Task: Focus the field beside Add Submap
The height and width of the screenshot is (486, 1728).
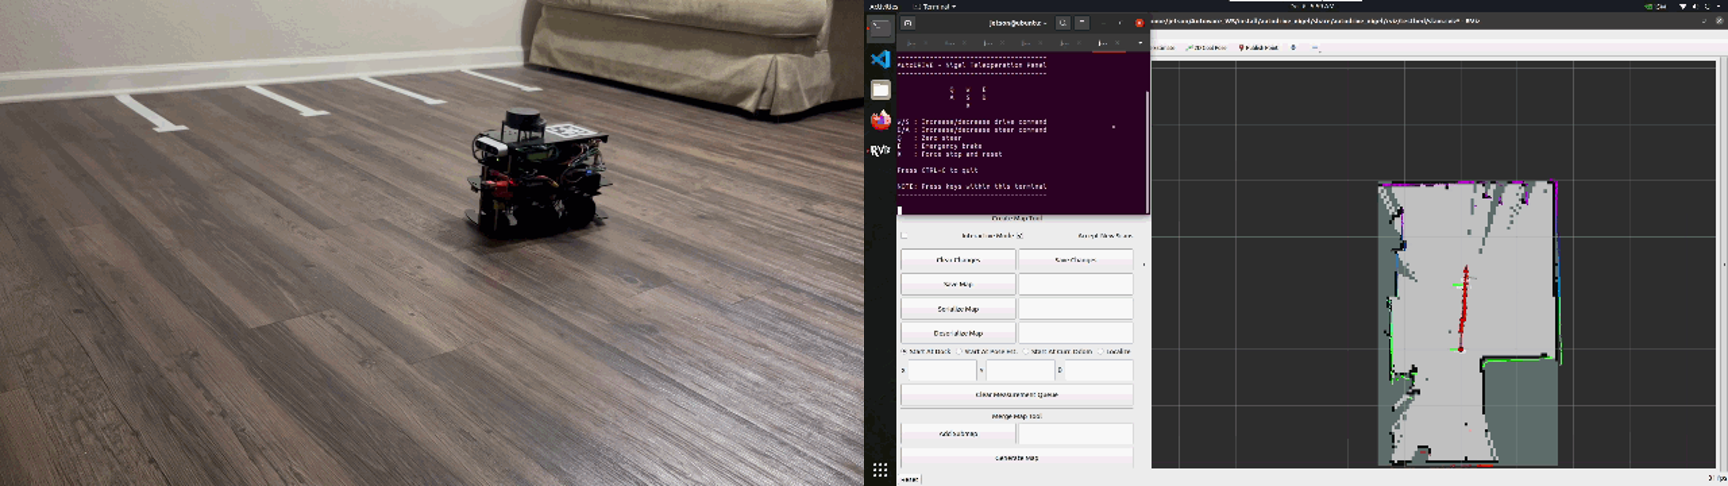Action: click(1075, 434)
